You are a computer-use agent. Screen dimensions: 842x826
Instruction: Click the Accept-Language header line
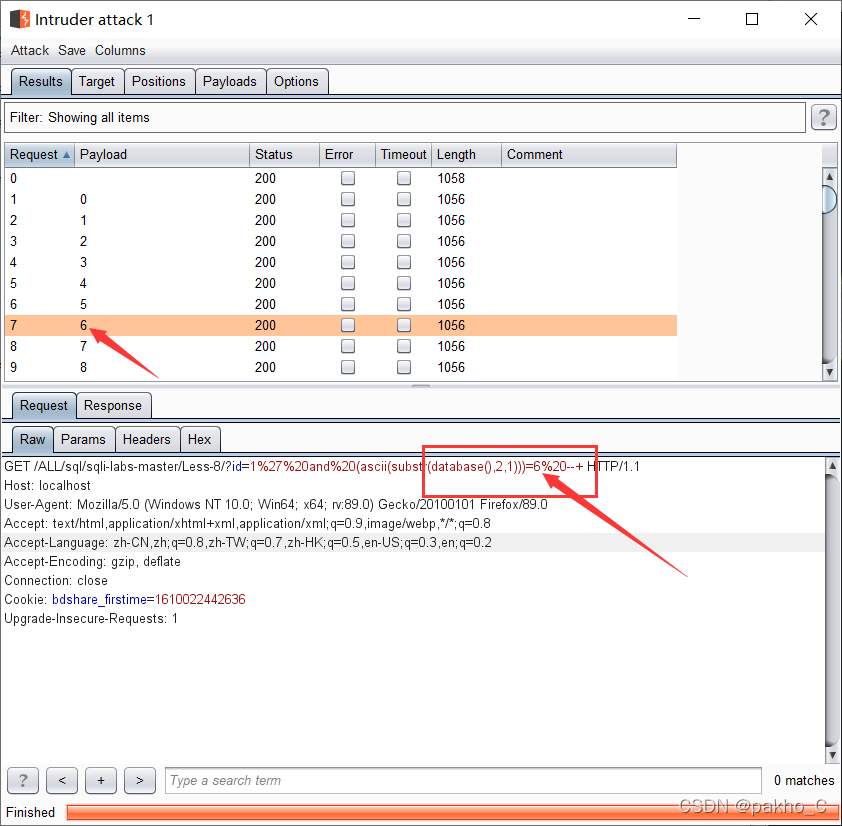click(x=248, y=542)
